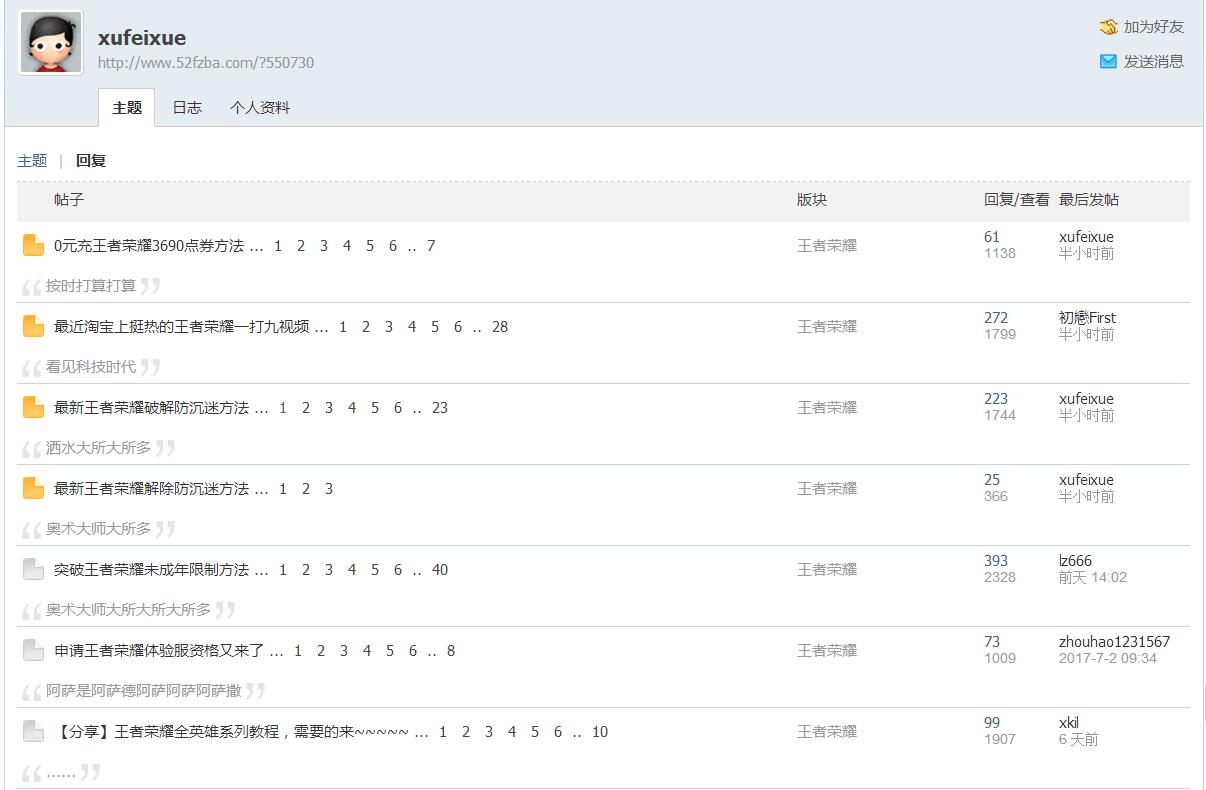Click the xufeixue avatar picture
This screenshot has width=1206, height=790.
tap(51, 43)
